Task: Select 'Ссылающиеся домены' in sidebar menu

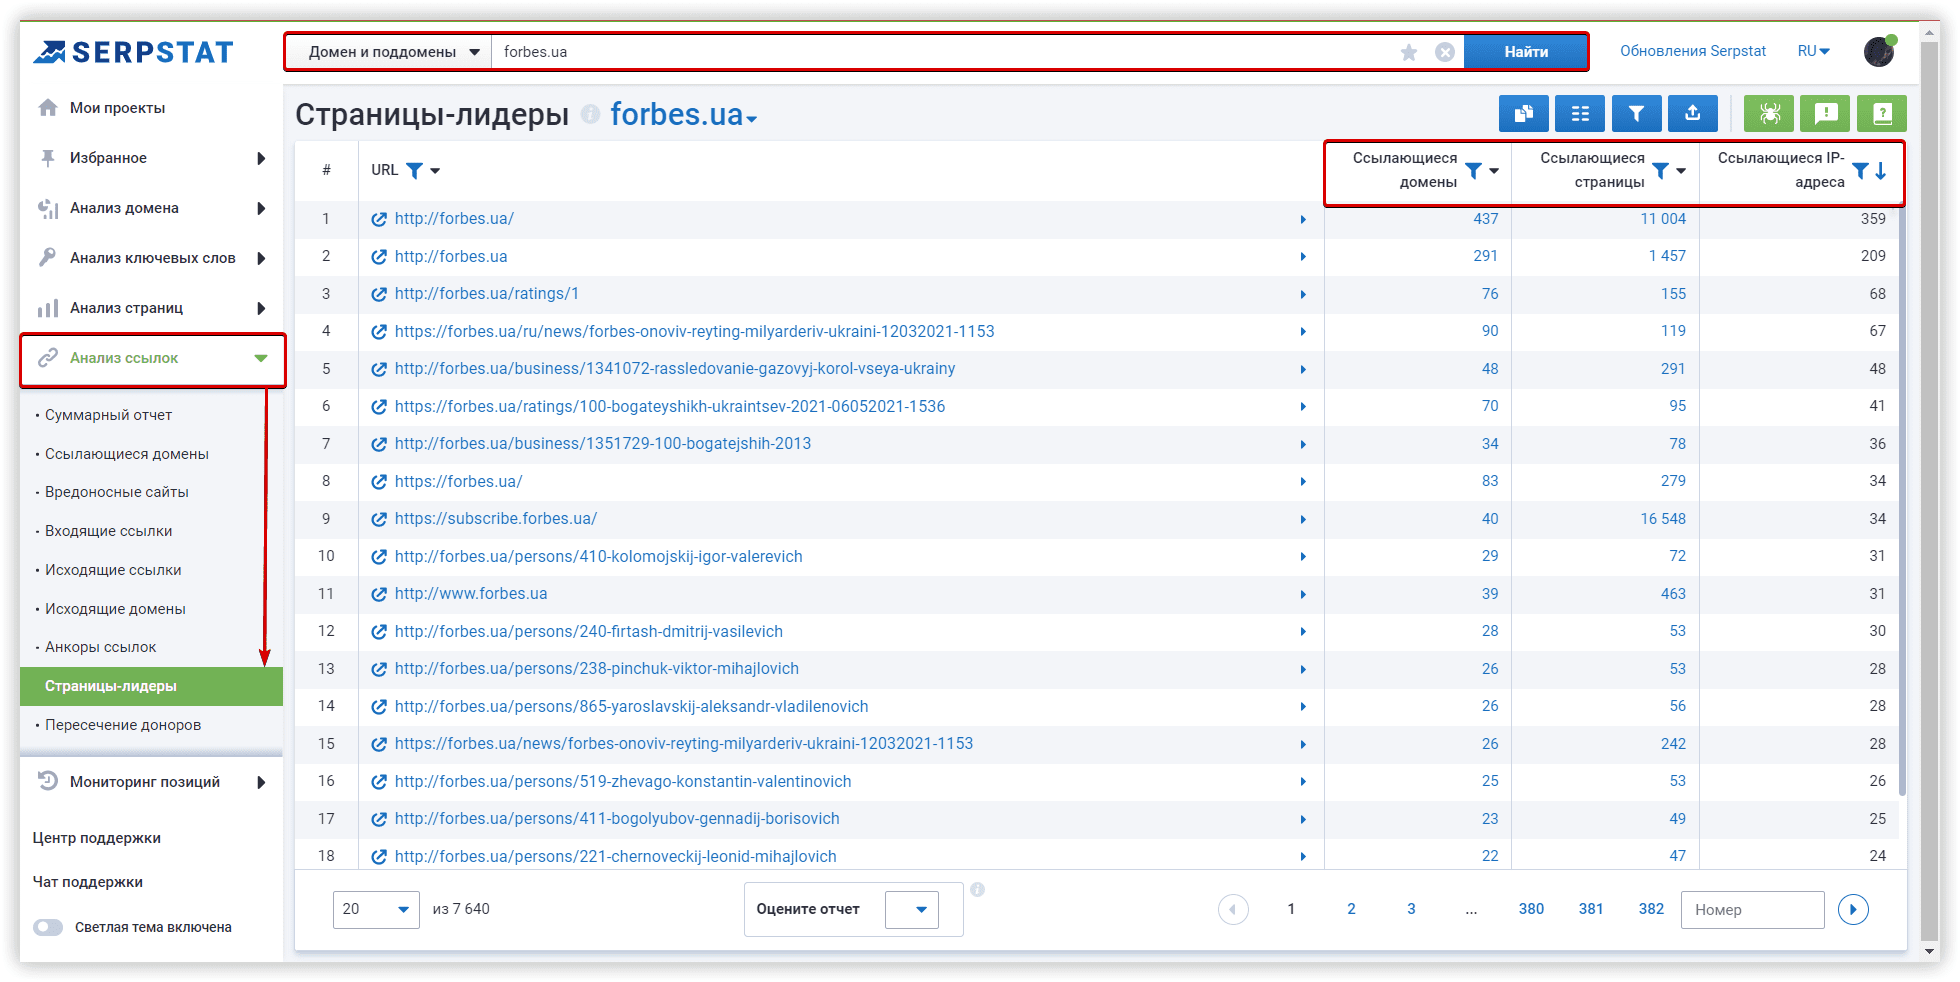Action: click(x=126, y=454)
